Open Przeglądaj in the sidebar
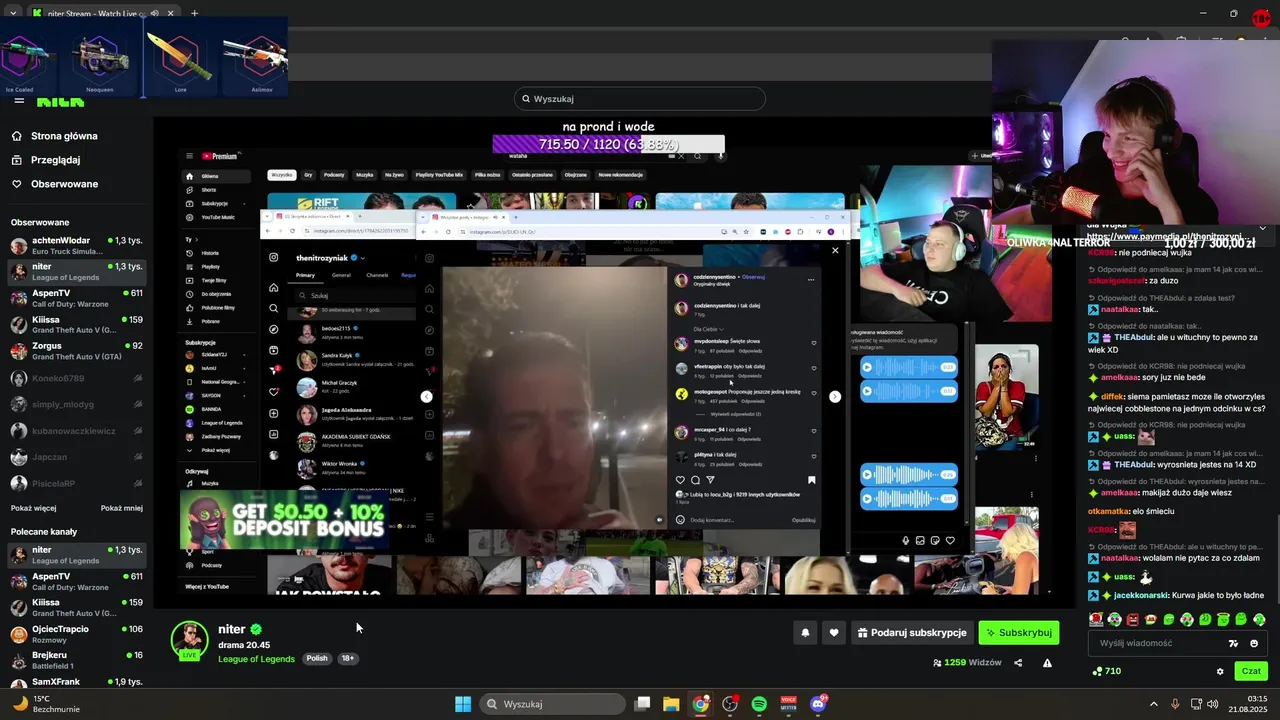The width and height of the screenshot is (1280, 720). tap(55, 160)
